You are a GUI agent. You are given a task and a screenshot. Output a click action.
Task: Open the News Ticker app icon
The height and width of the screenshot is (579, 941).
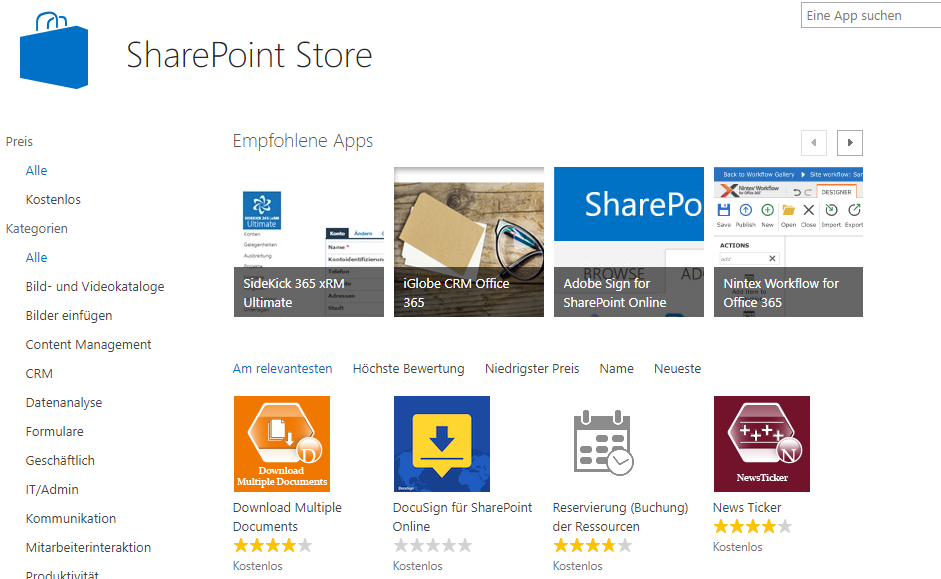pyautogui.click(x=761, y=443)
